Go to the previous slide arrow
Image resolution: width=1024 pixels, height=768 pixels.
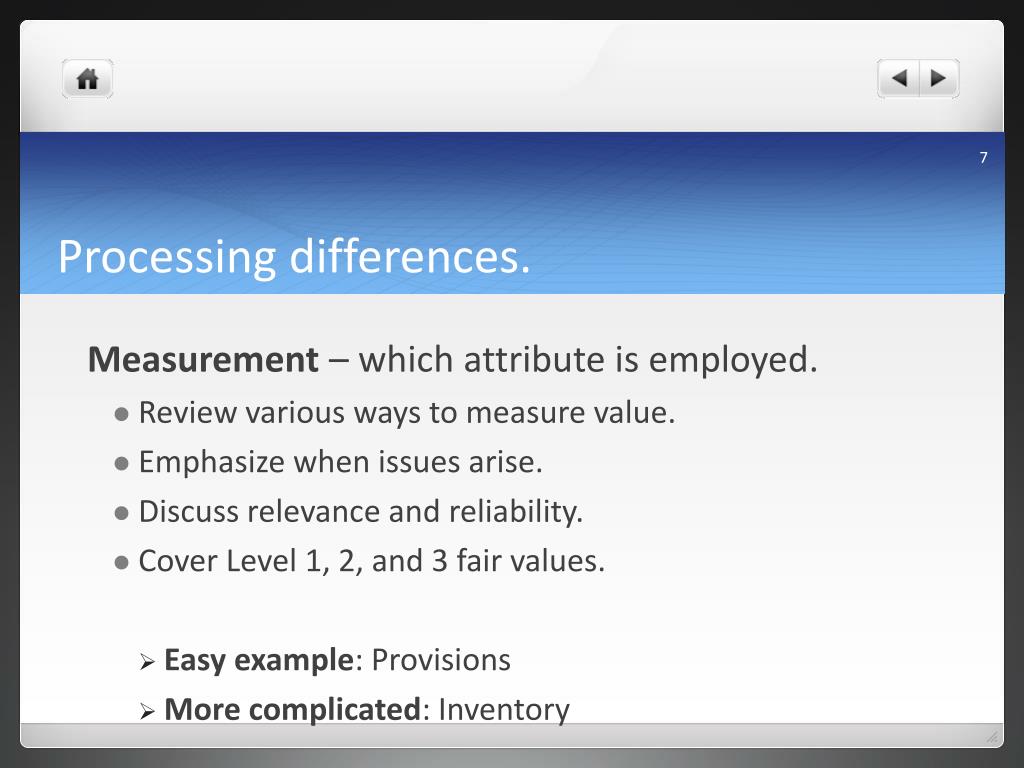900,78
